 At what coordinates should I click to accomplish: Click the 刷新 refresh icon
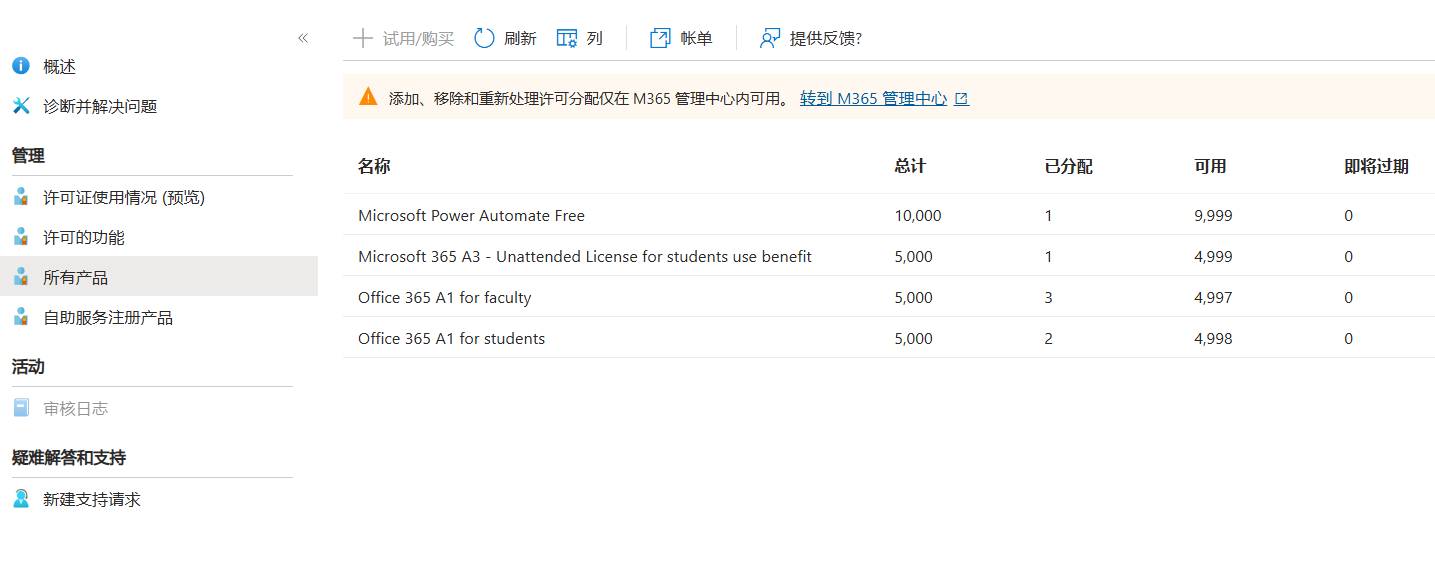[x=484, y=38]
